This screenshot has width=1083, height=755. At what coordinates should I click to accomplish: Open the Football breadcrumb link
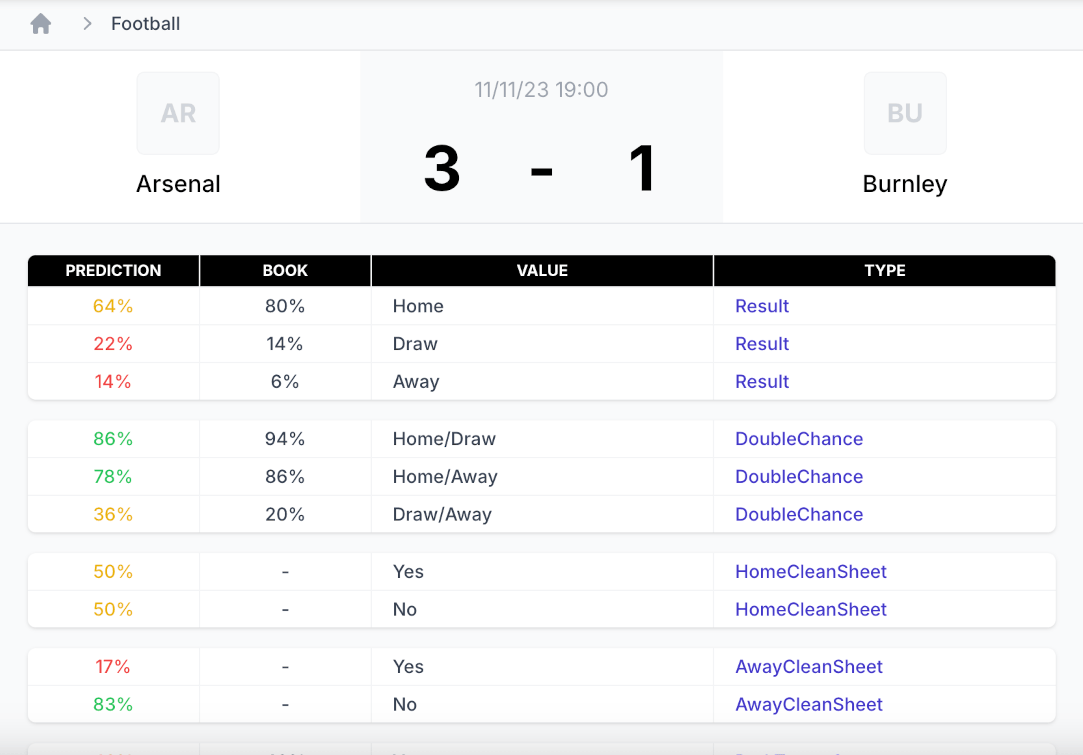pyautogui.click(x=145, y=22)
